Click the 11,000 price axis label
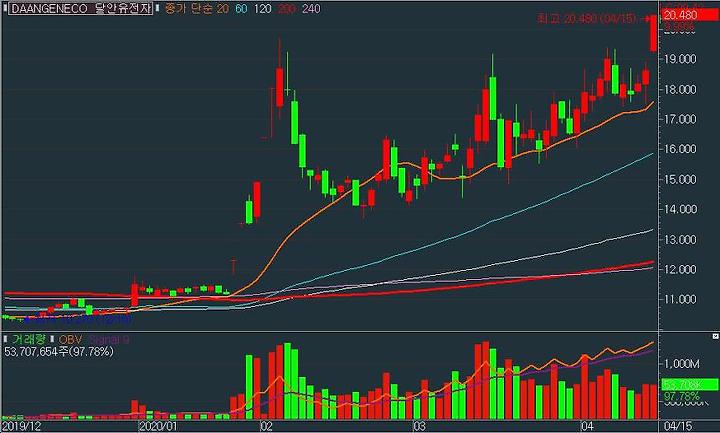Screen dimensions: 720x433 (680, 299)
